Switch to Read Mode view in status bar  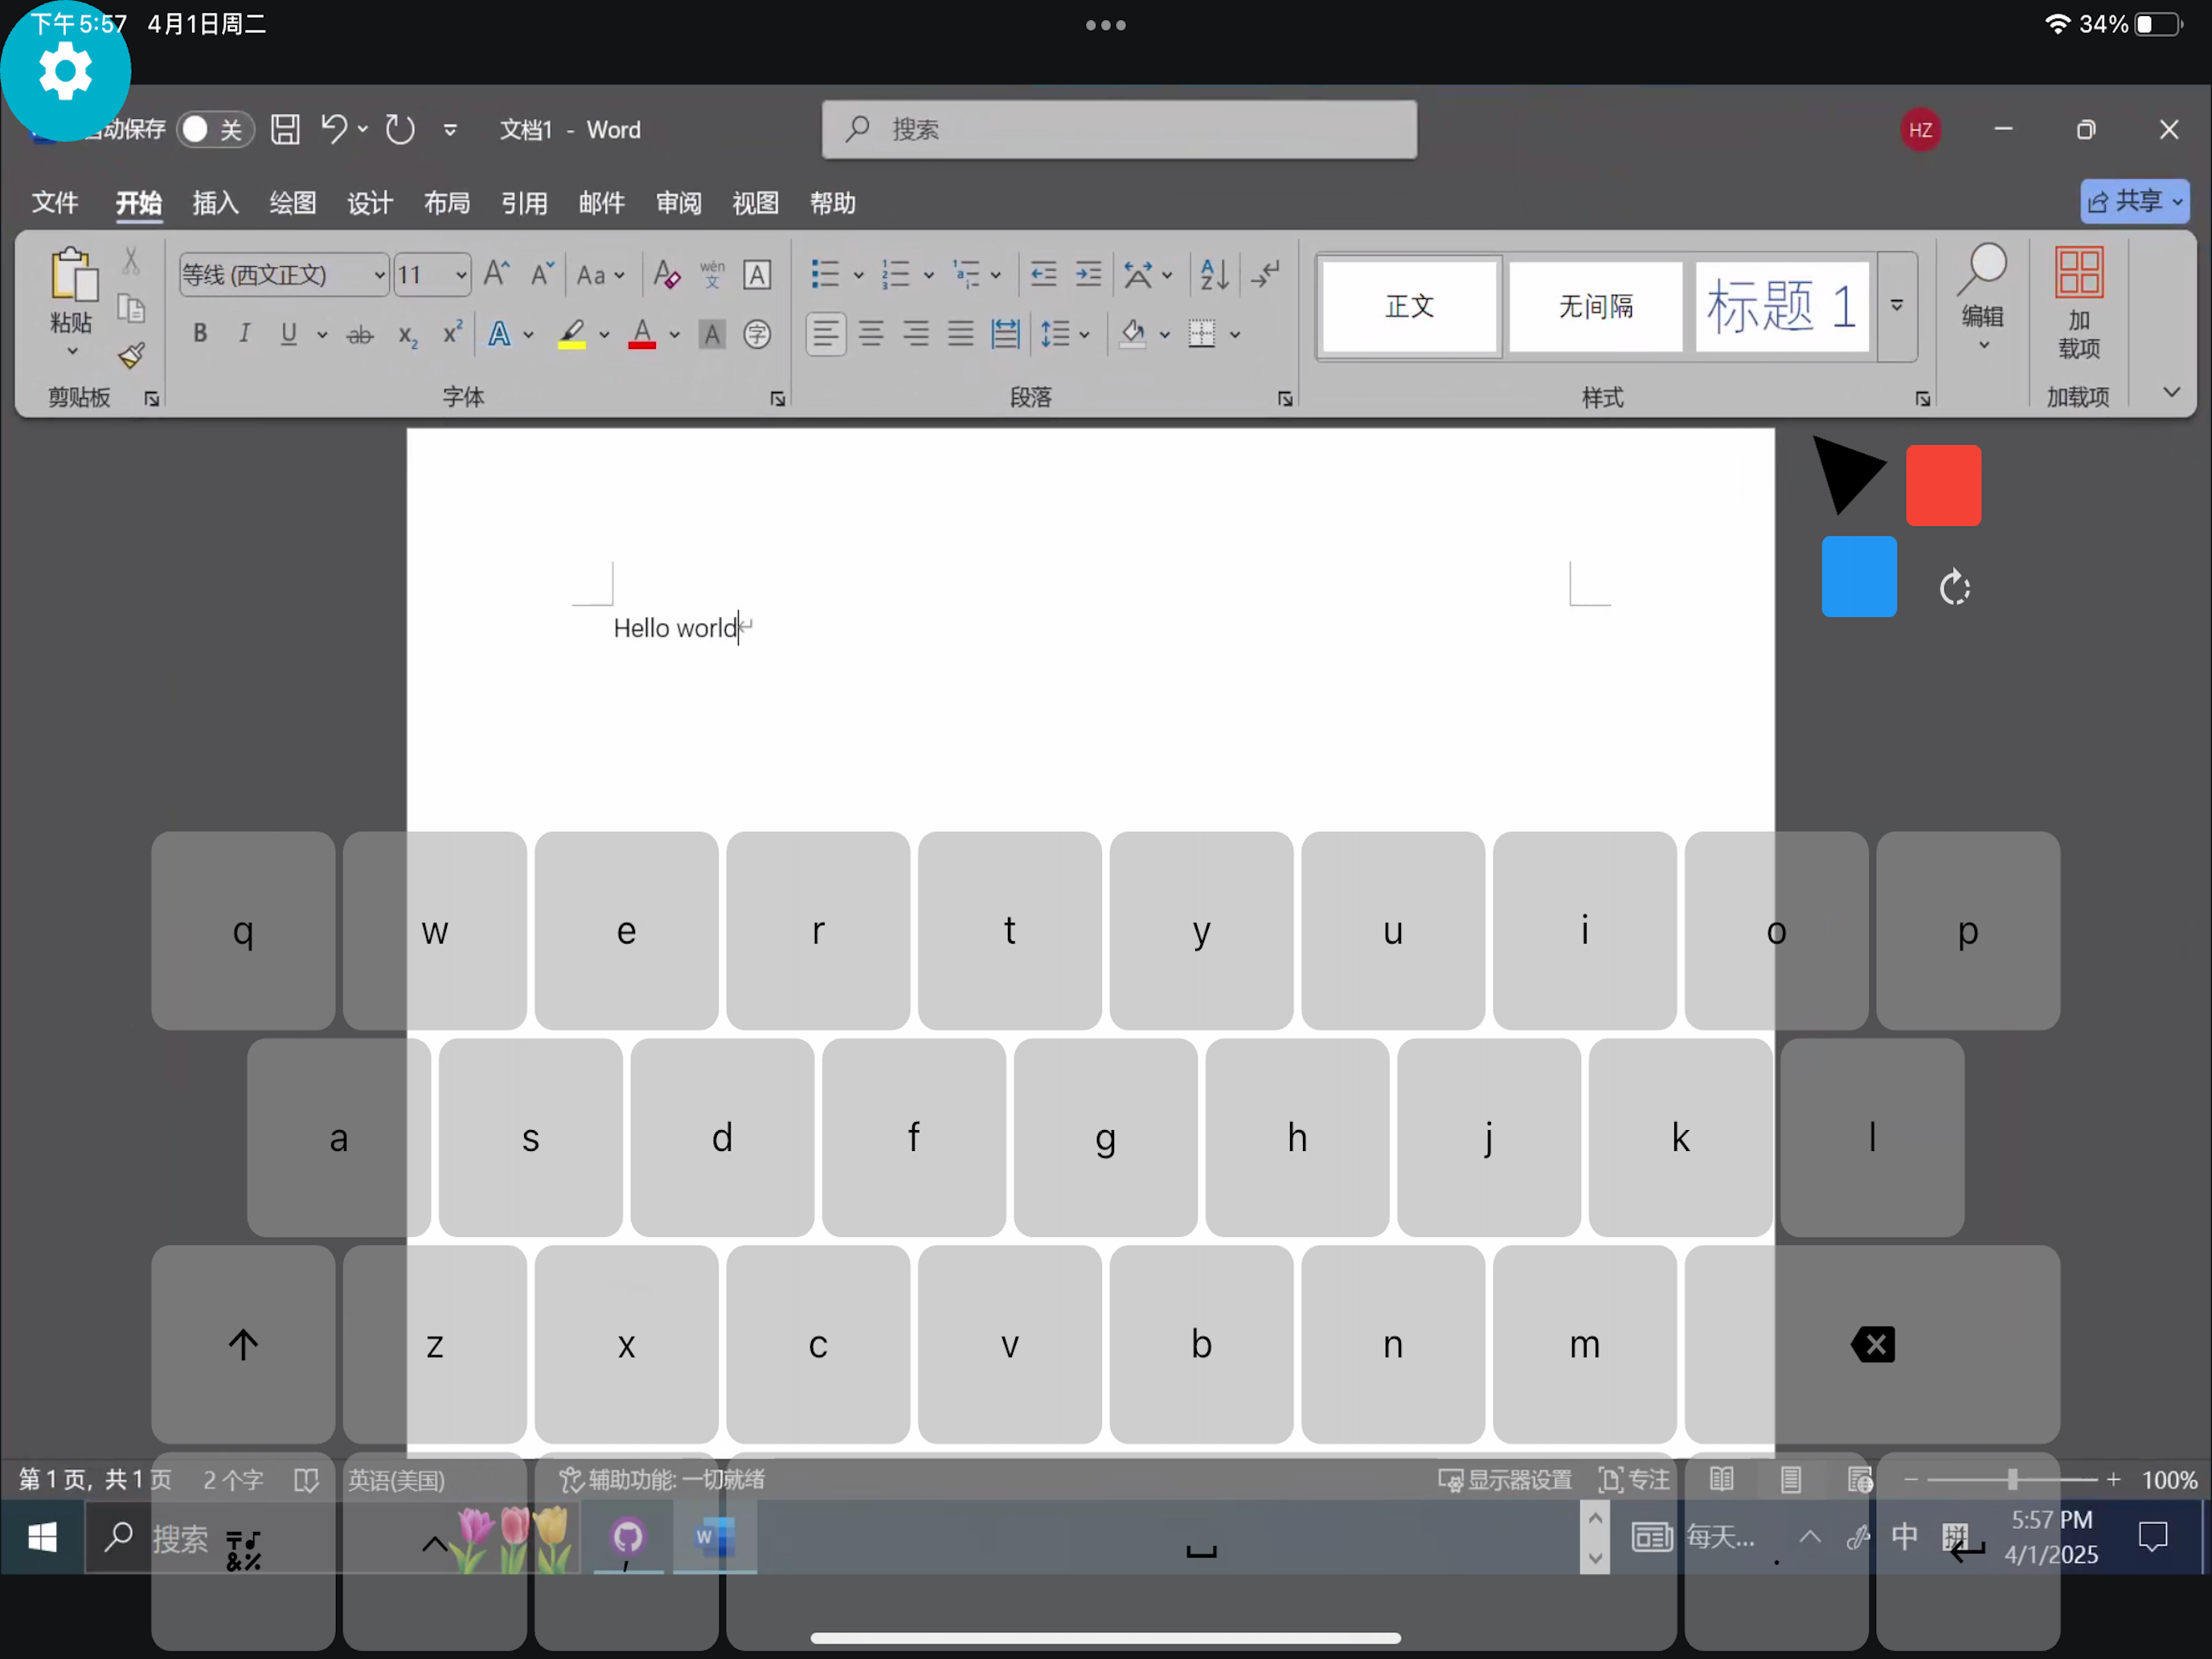coord(1721,1479)
